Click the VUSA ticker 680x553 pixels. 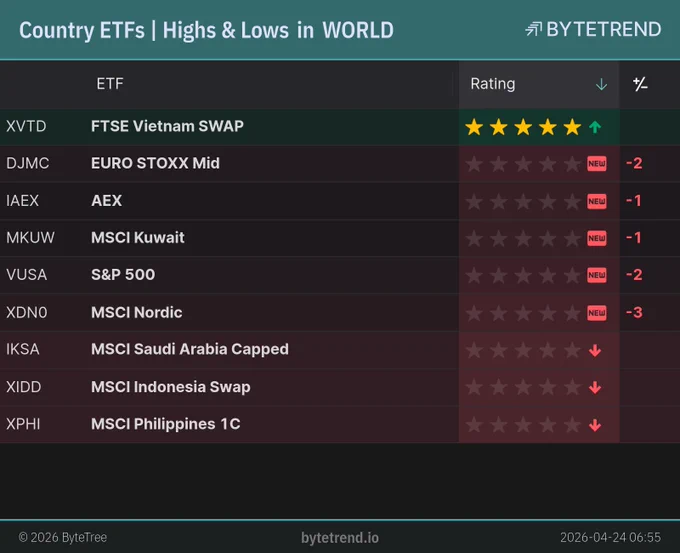click(26, 275)
